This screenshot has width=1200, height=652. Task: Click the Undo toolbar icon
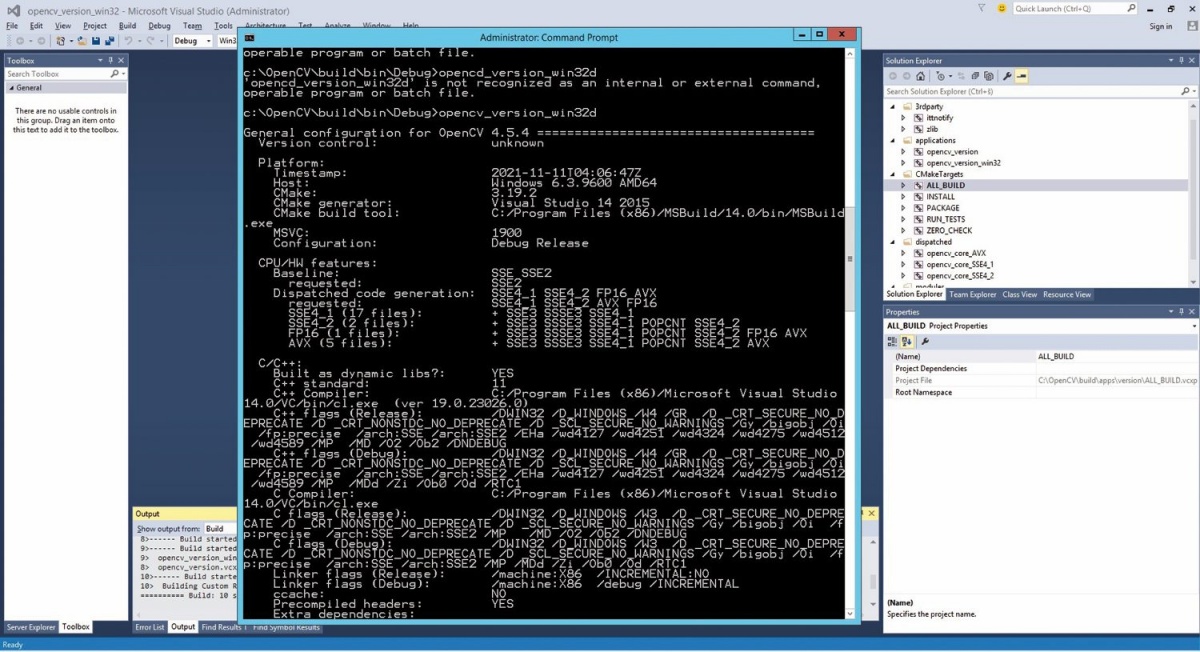click(x=128, y=41)
